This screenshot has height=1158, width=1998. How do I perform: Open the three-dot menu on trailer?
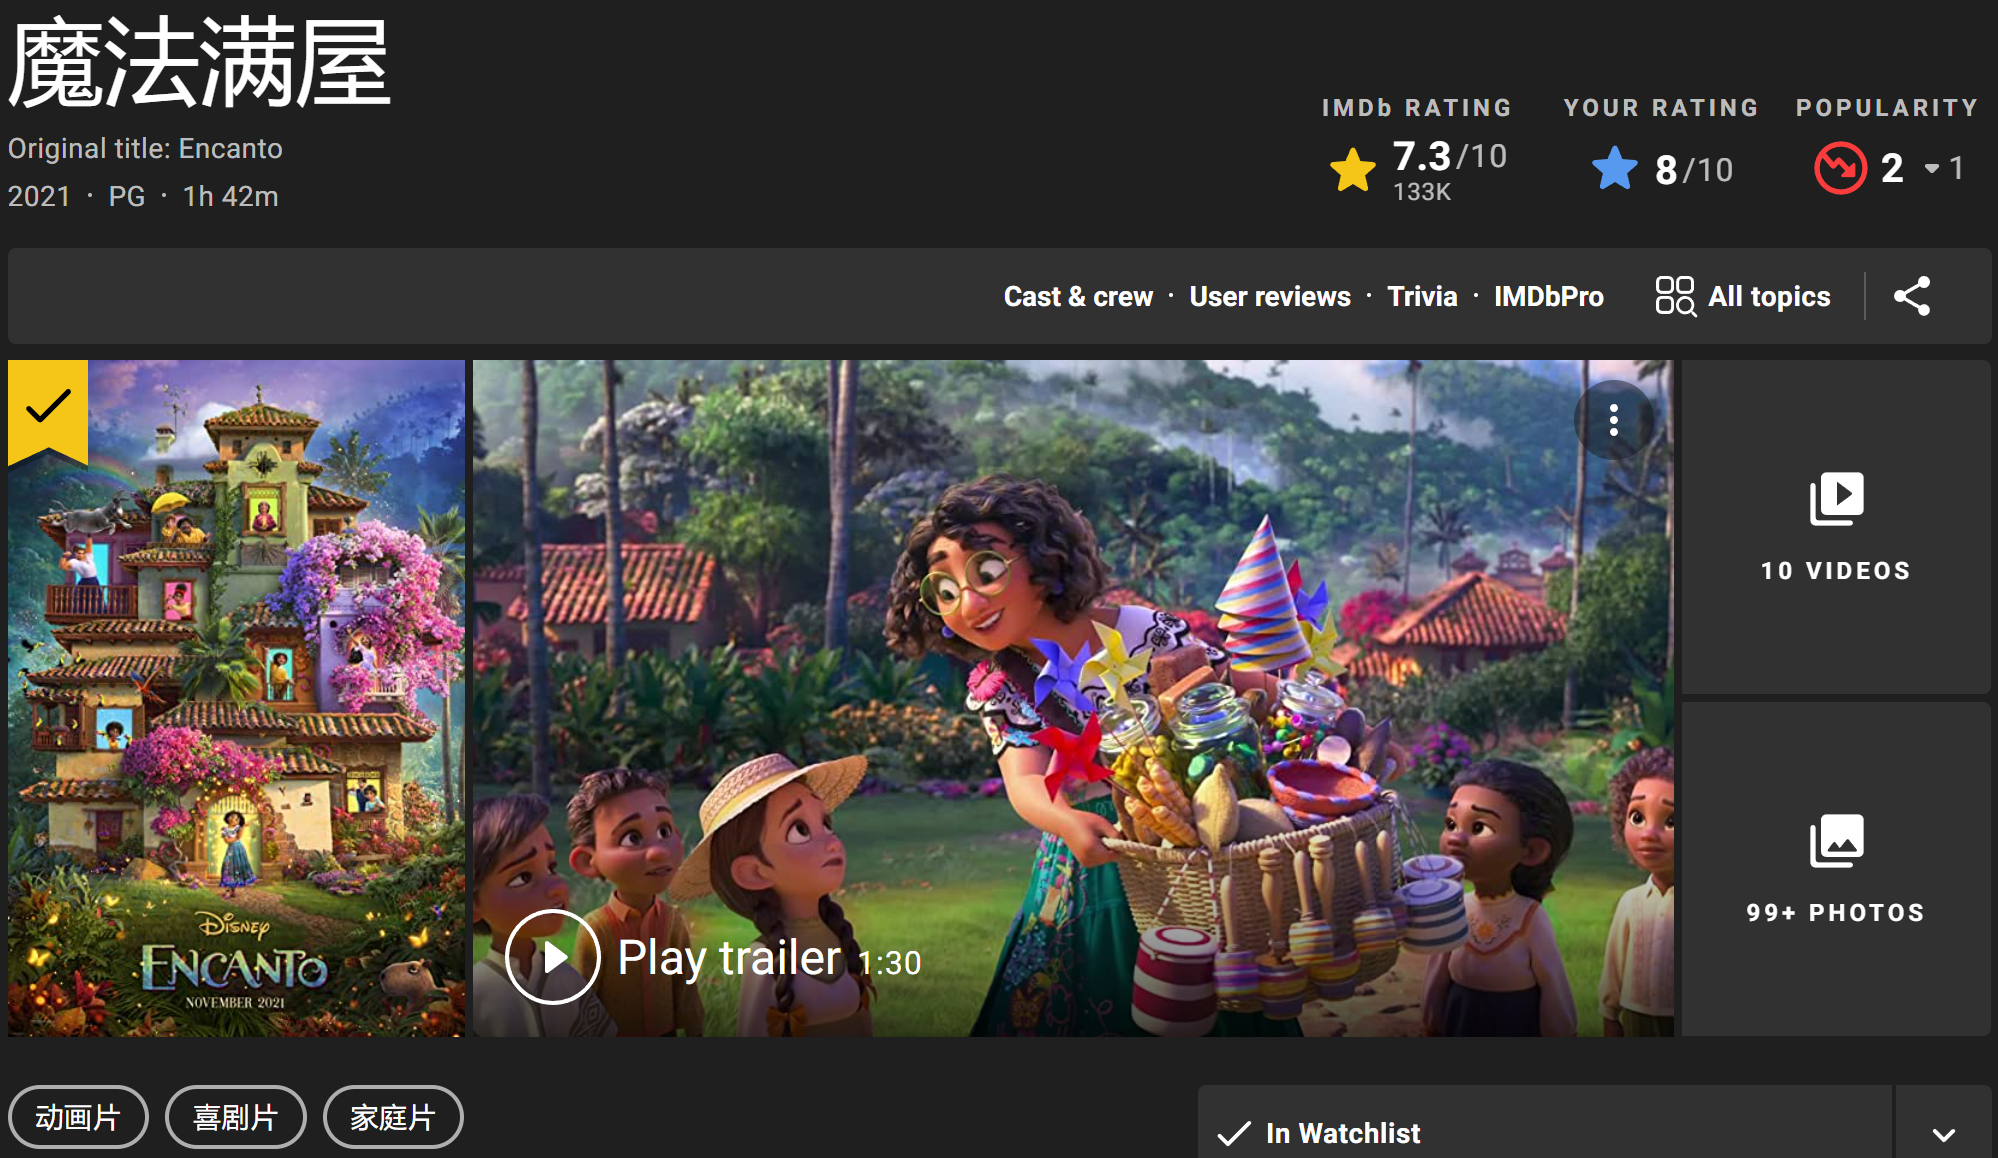click(1614, 420)
